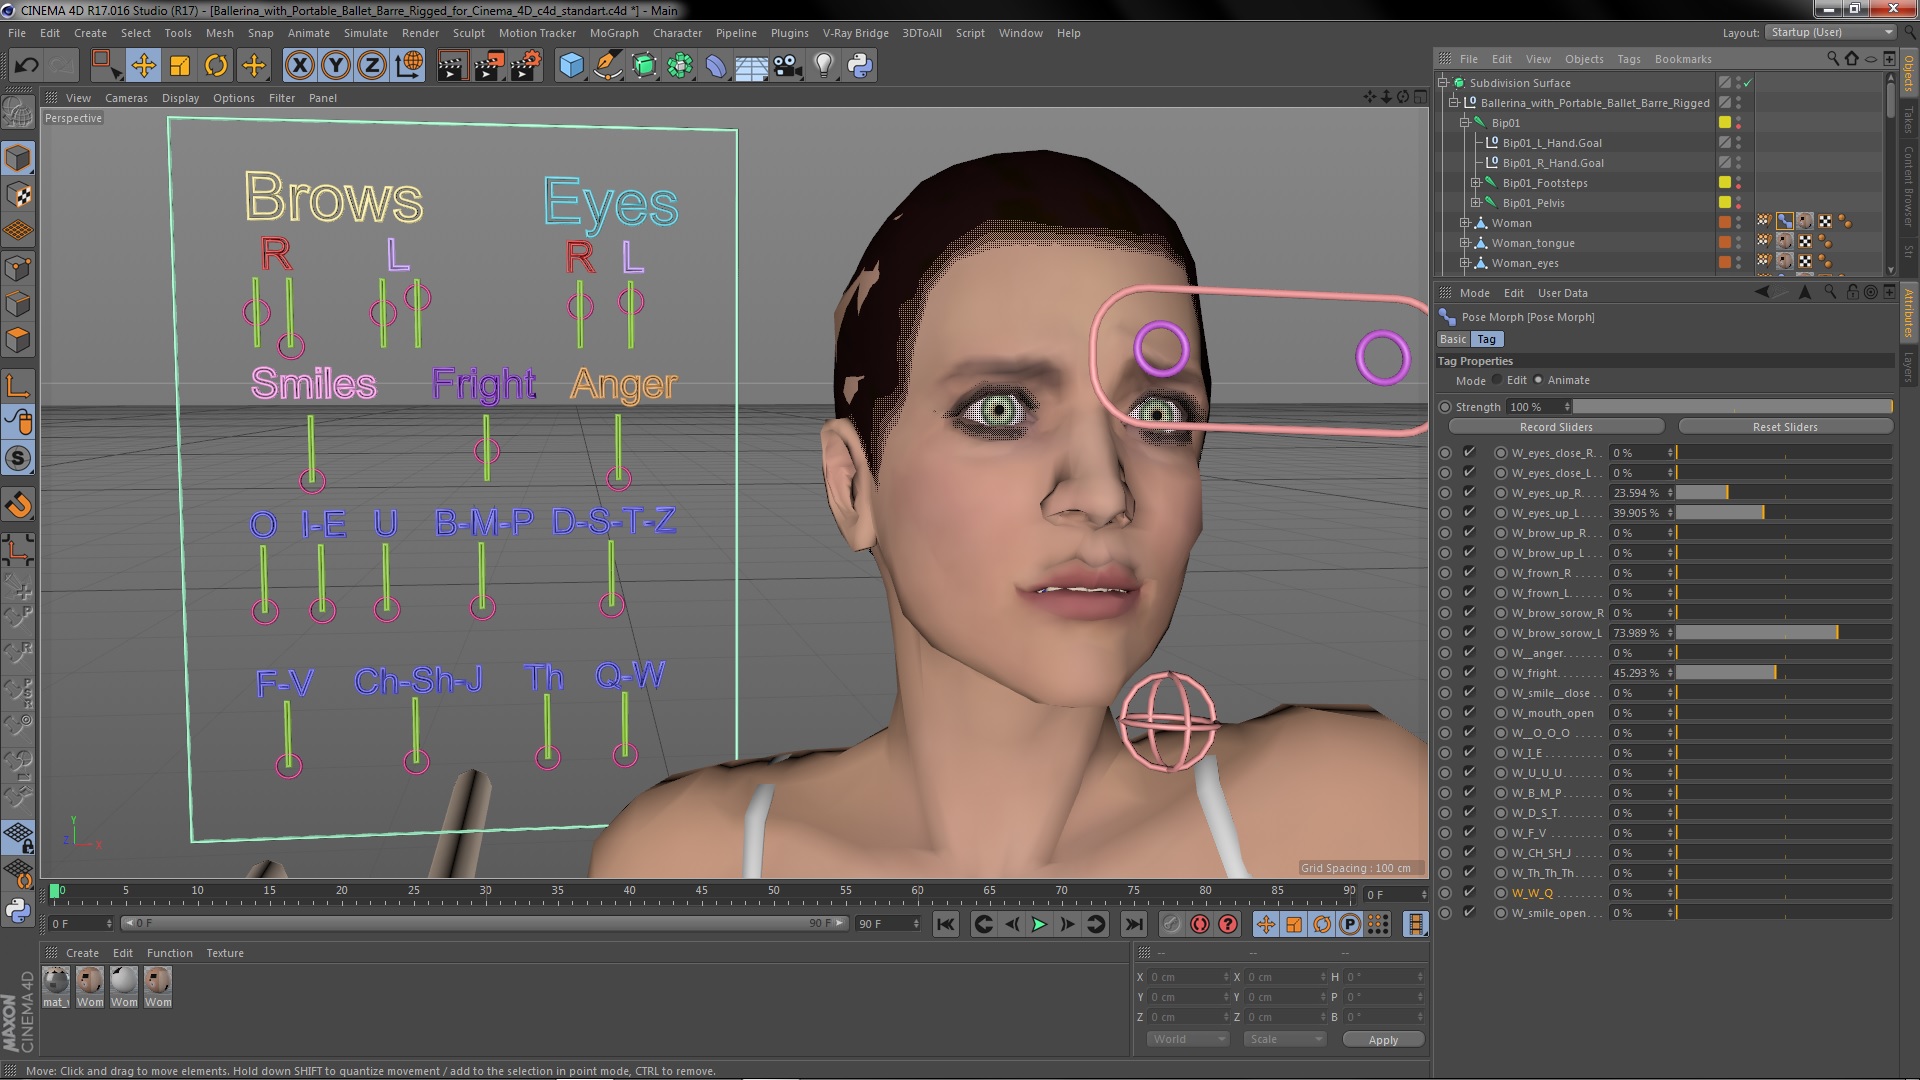Add a Camera object icon
The image size is (1920, 1080).
788,66
